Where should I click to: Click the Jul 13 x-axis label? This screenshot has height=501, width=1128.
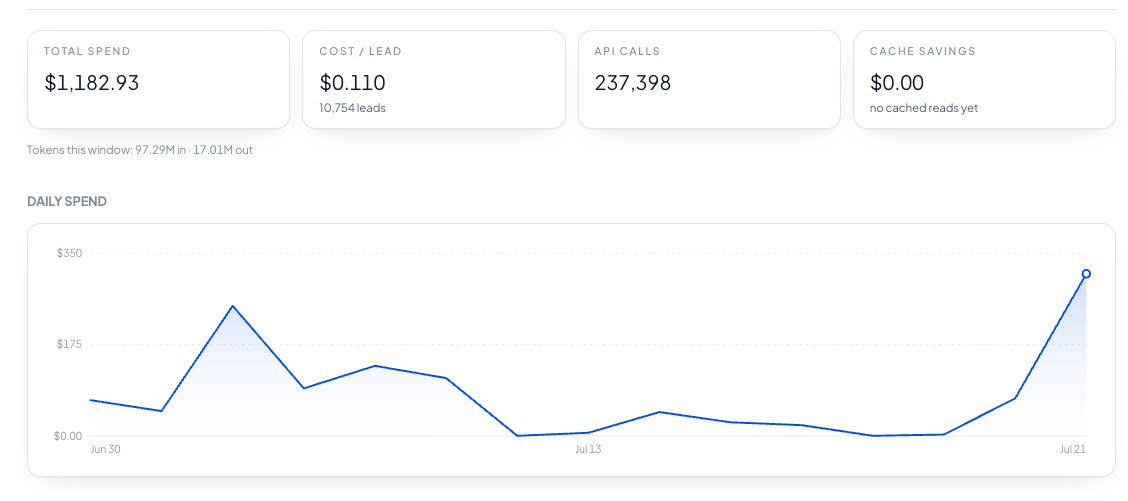click(588, 450)
